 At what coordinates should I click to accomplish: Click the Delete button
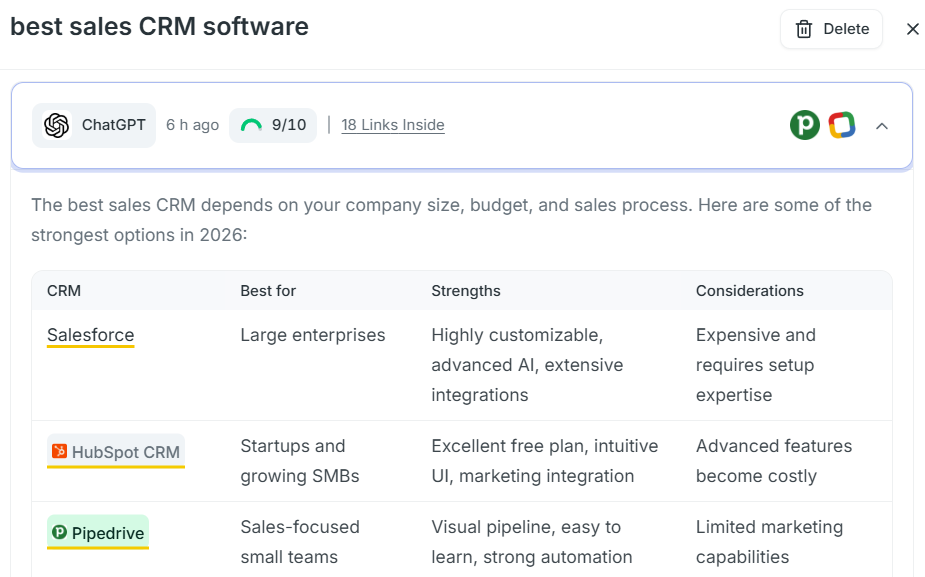[x=831, y=29]
